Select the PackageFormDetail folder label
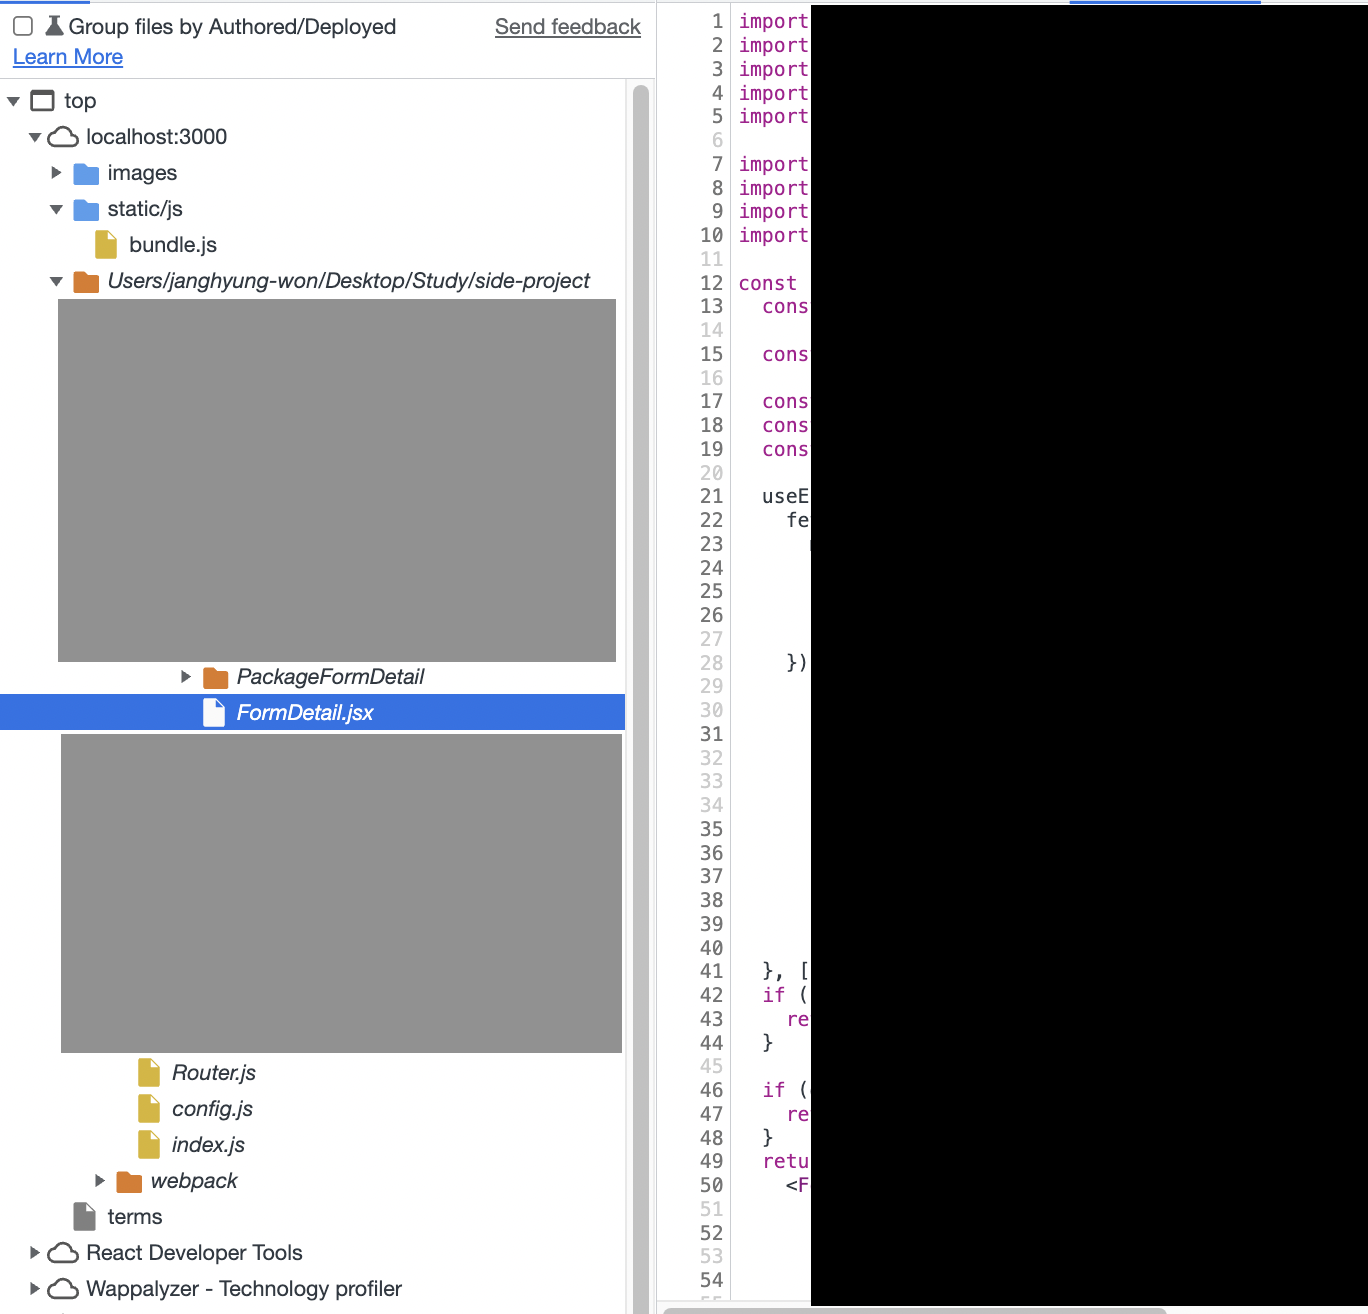1368x1314 pixels. tap(330, 677)
